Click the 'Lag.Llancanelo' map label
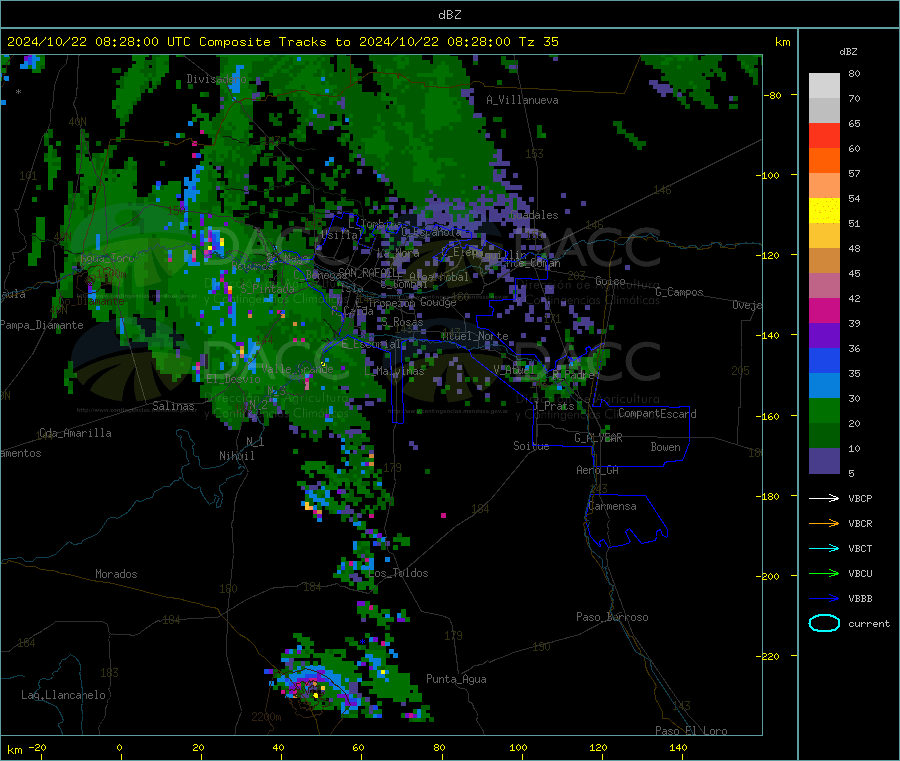Image resolution: width=900 pixels, height=761 pixels. pyautogui.click(x=63, y=695)
